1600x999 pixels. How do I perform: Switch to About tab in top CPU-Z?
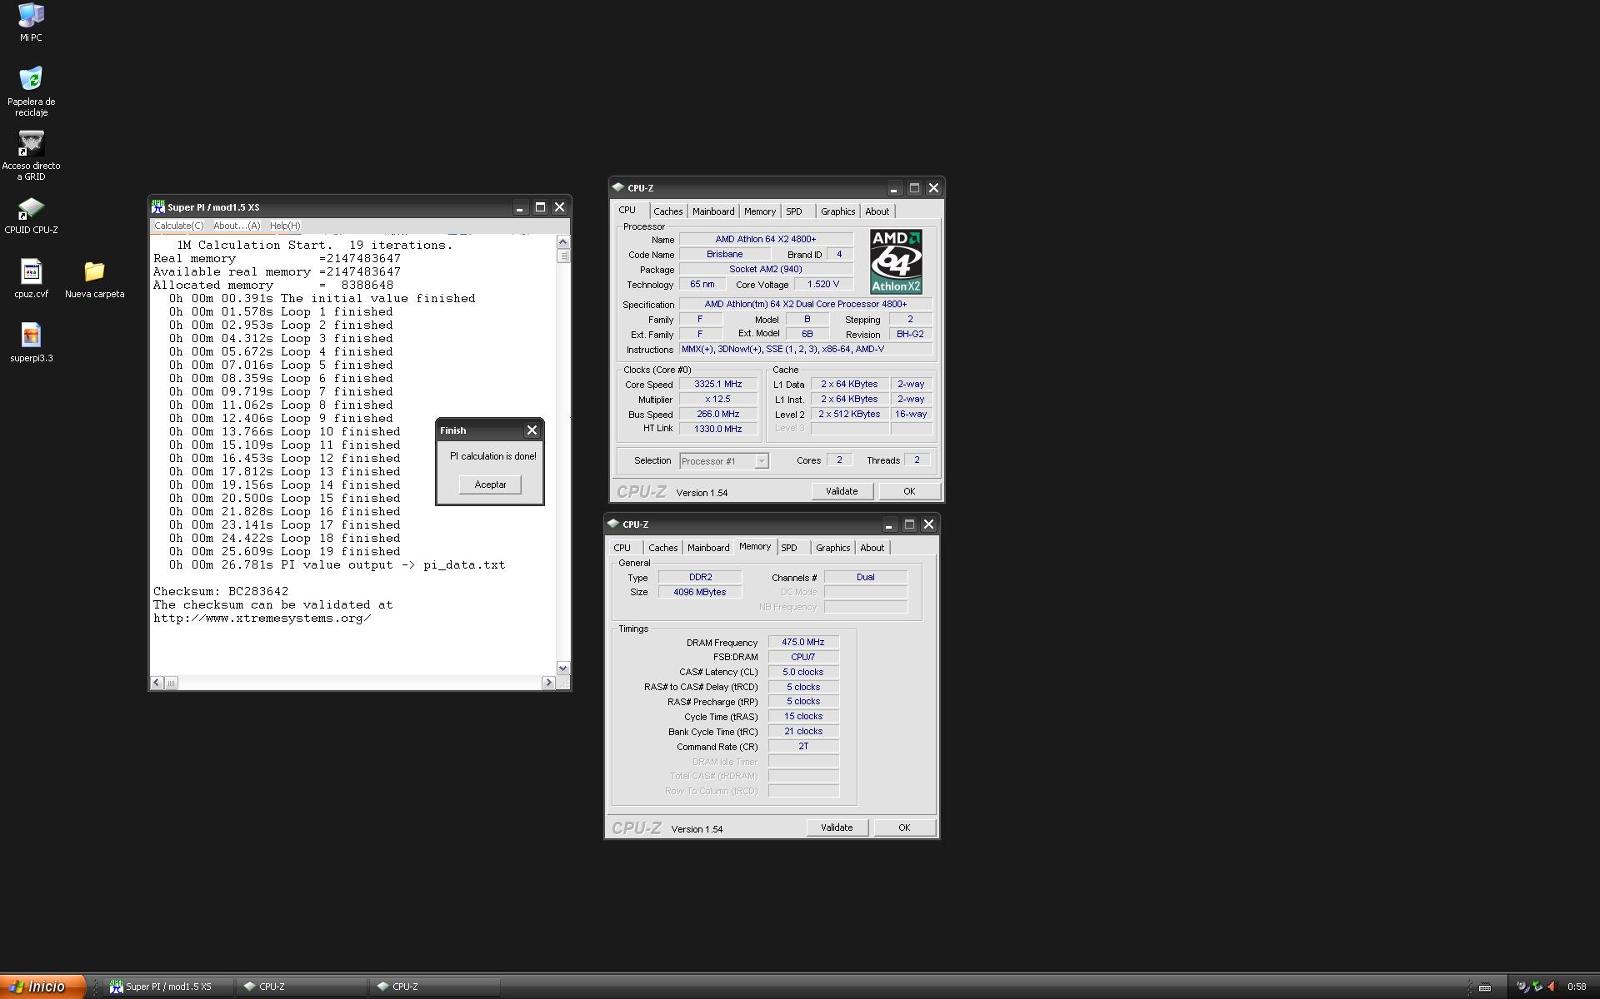pos(877,211)
